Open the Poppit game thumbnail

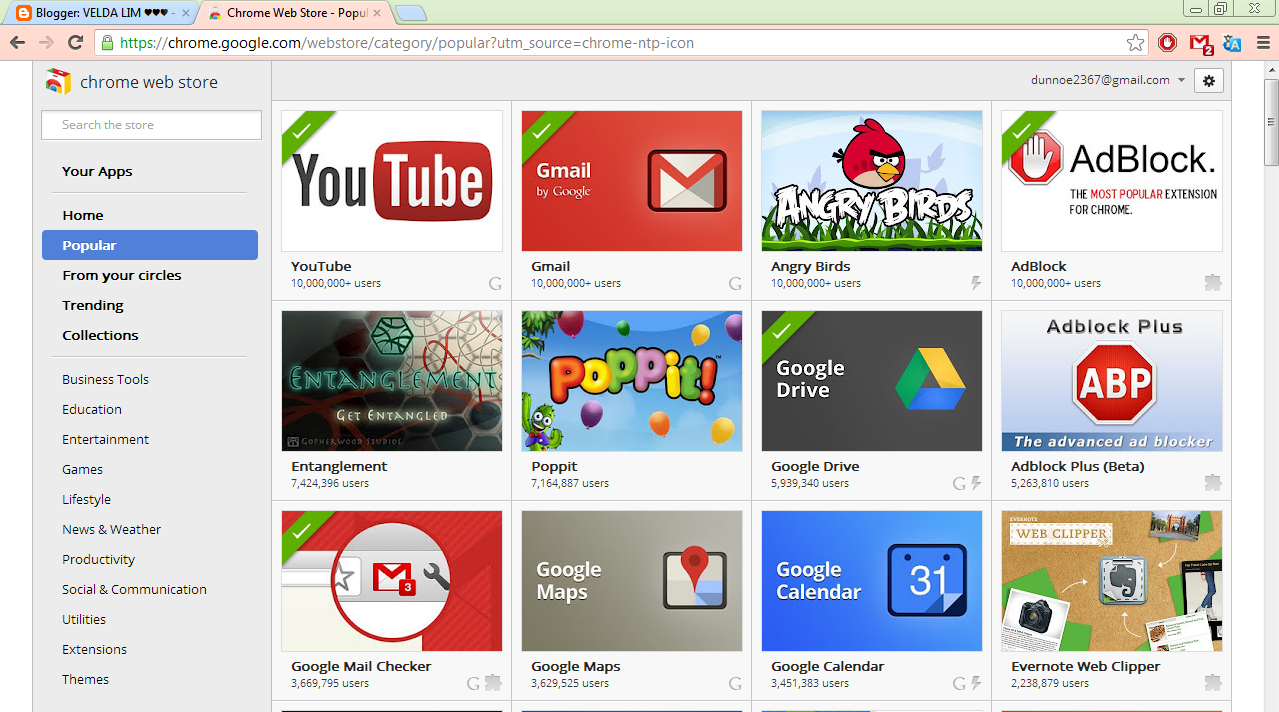(632, 381)
